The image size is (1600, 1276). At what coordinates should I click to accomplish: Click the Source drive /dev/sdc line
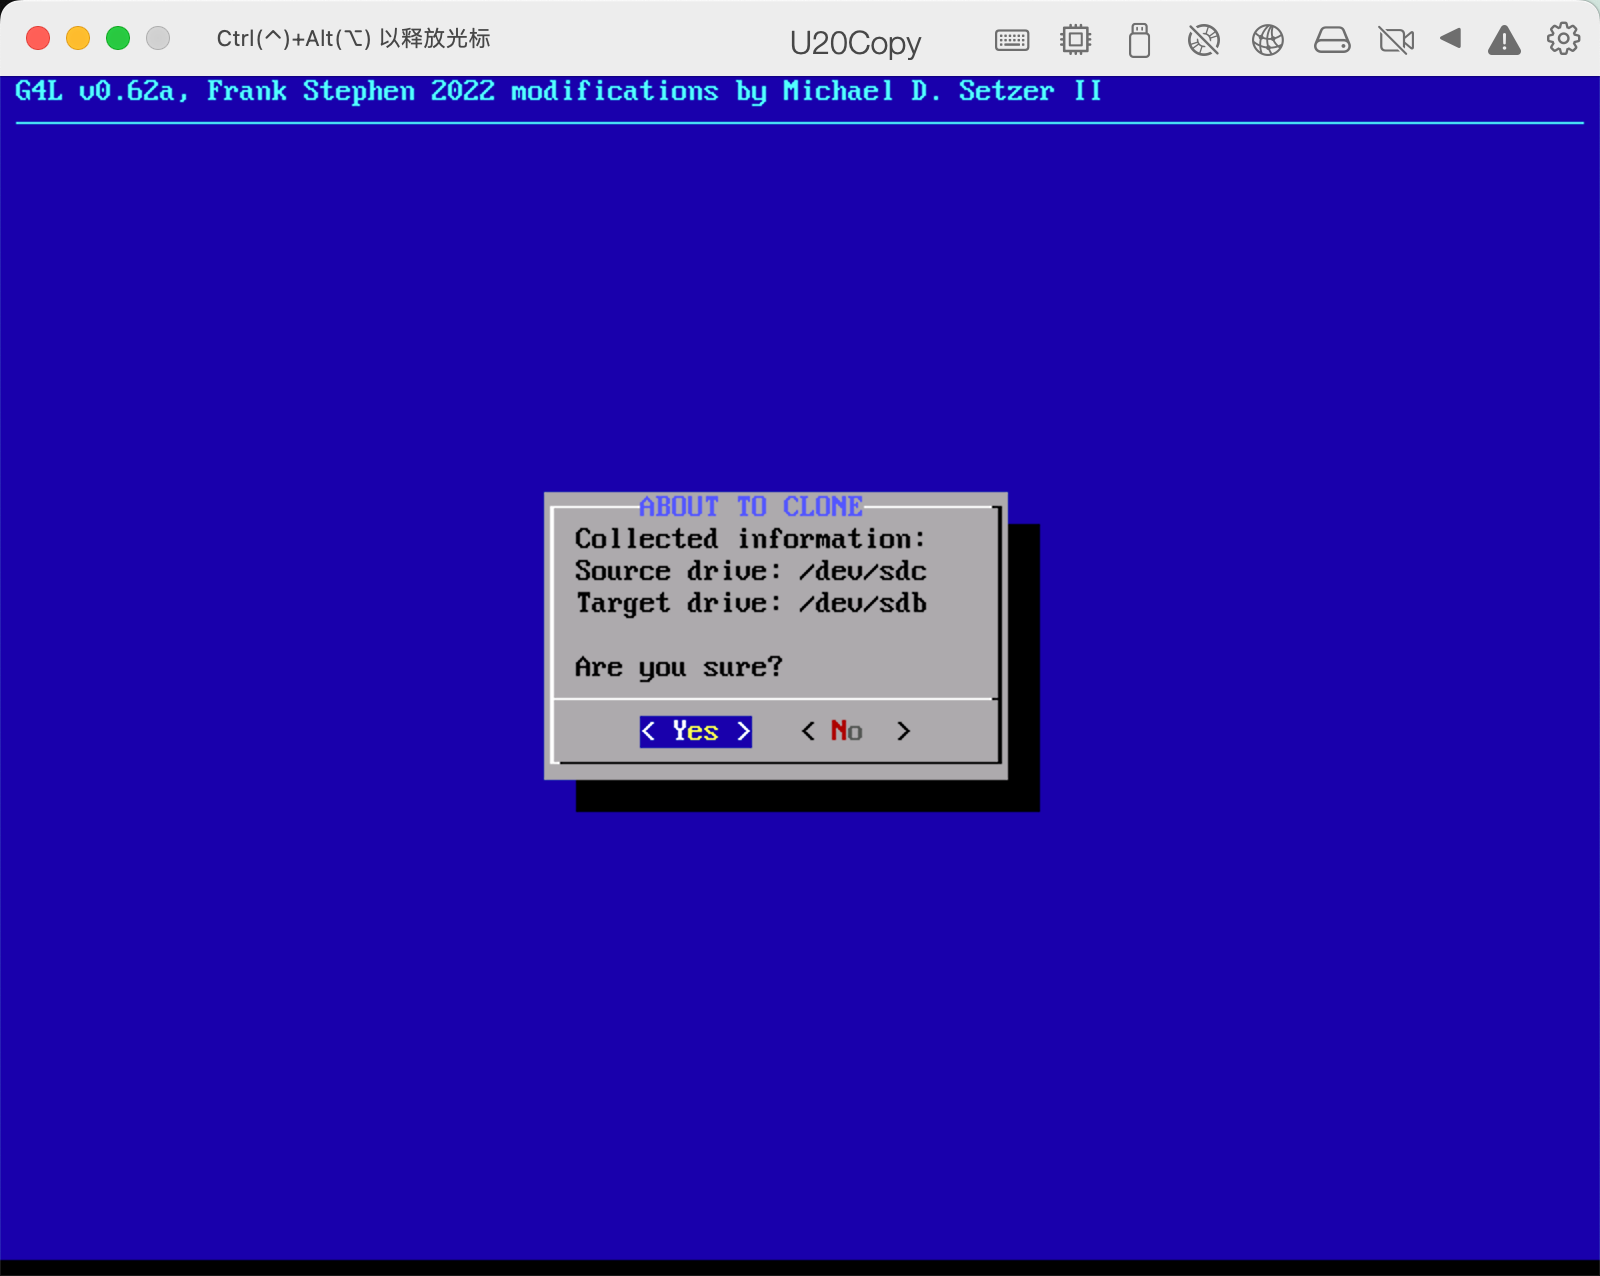750,571
